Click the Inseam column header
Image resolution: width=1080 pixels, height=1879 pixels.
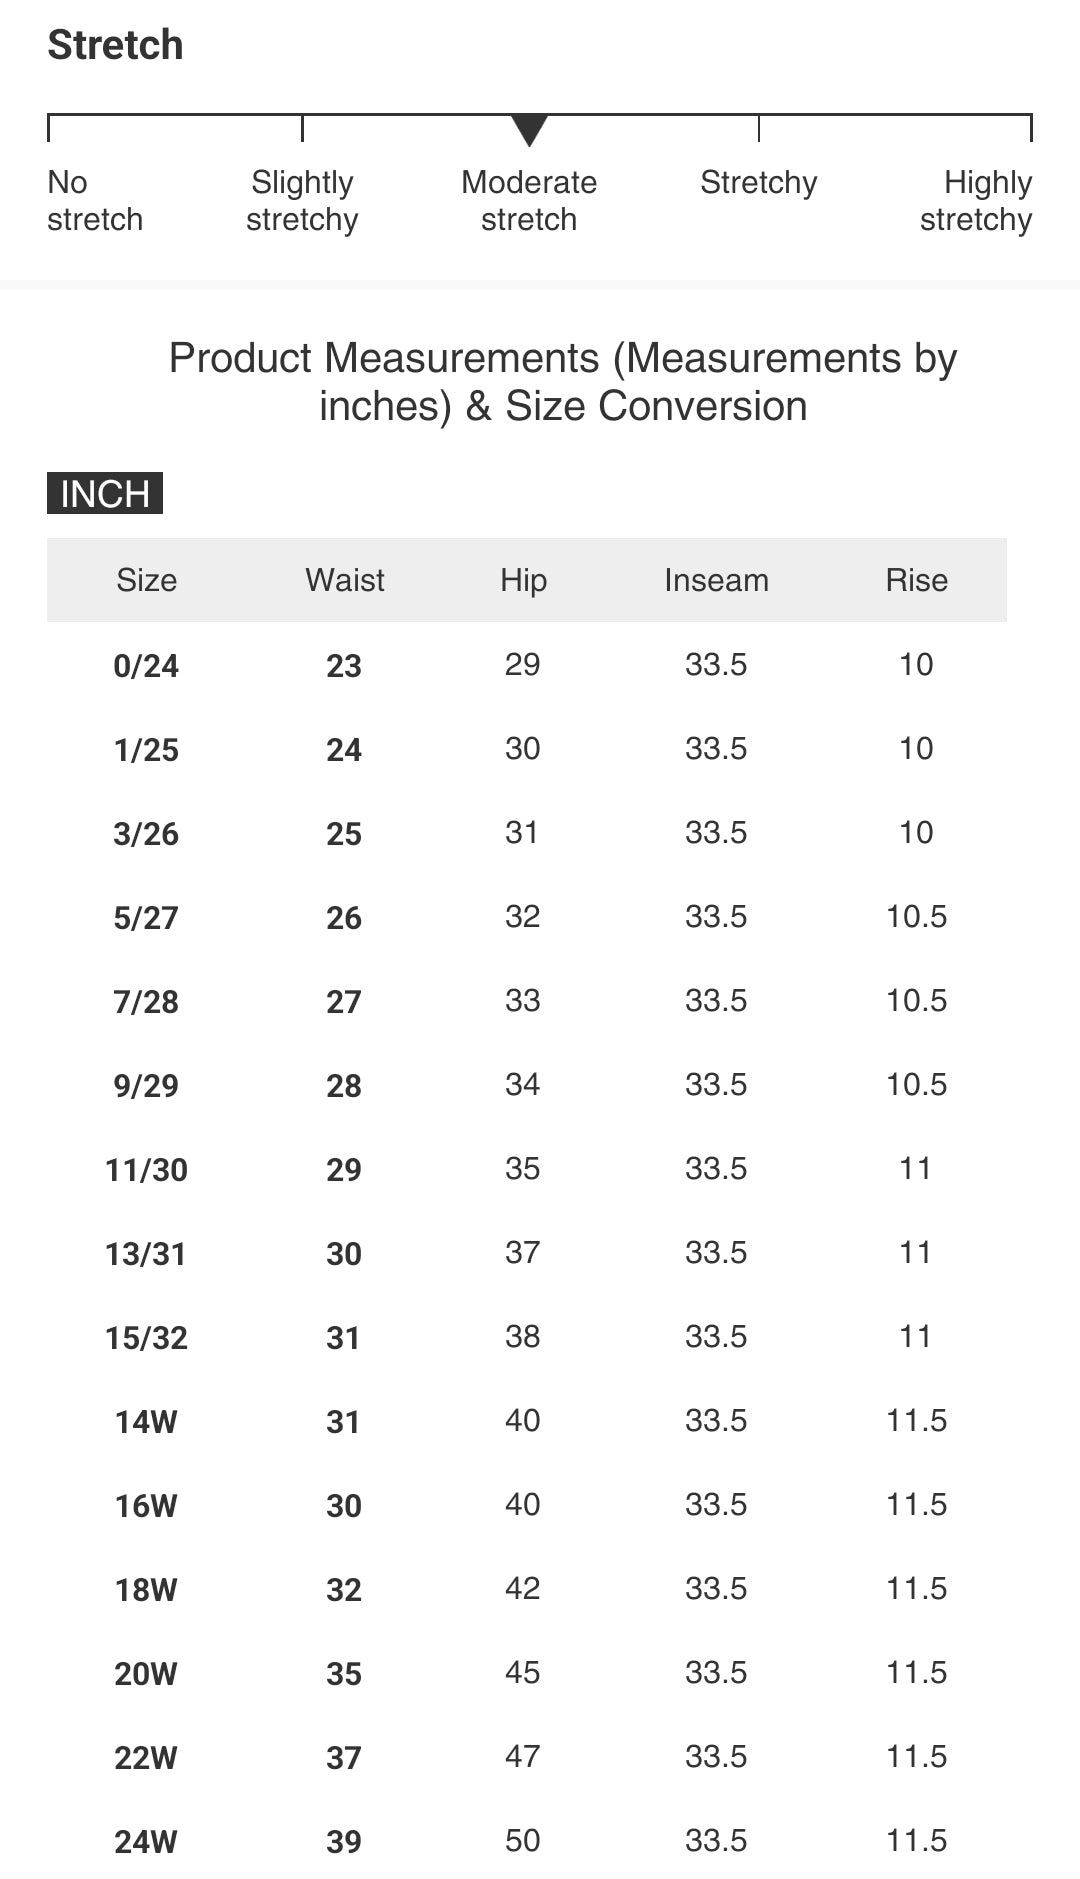click(716, 580)
